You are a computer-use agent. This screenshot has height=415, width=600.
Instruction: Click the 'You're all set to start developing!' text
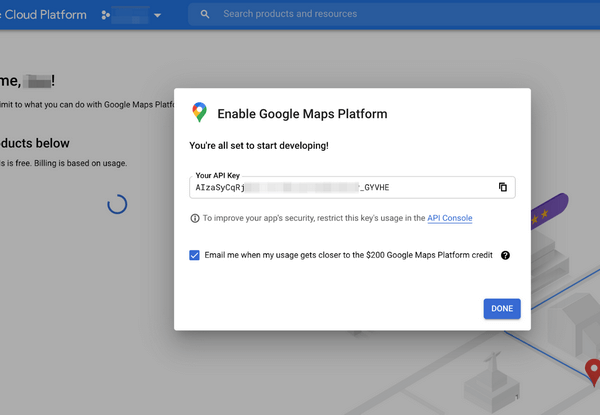(x=259, y=146)
